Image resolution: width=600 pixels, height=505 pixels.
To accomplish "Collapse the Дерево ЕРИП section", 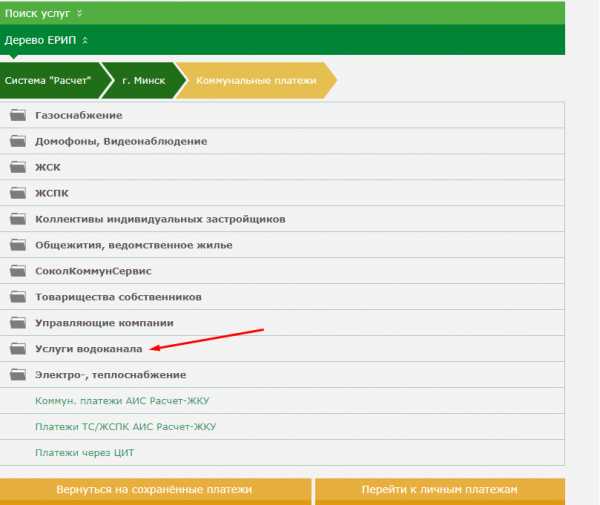I will (47, 40).
